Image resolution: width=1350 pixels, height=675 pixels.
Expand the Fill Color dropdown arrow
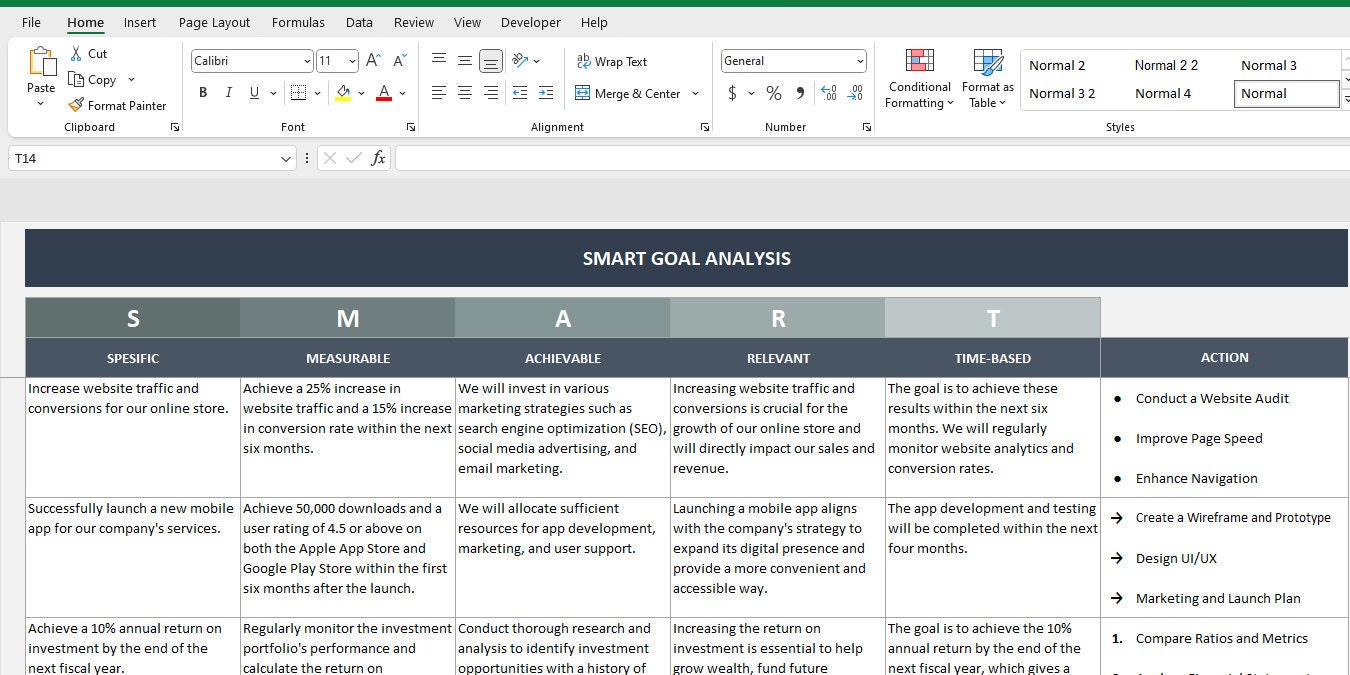(x=362, y=93)
